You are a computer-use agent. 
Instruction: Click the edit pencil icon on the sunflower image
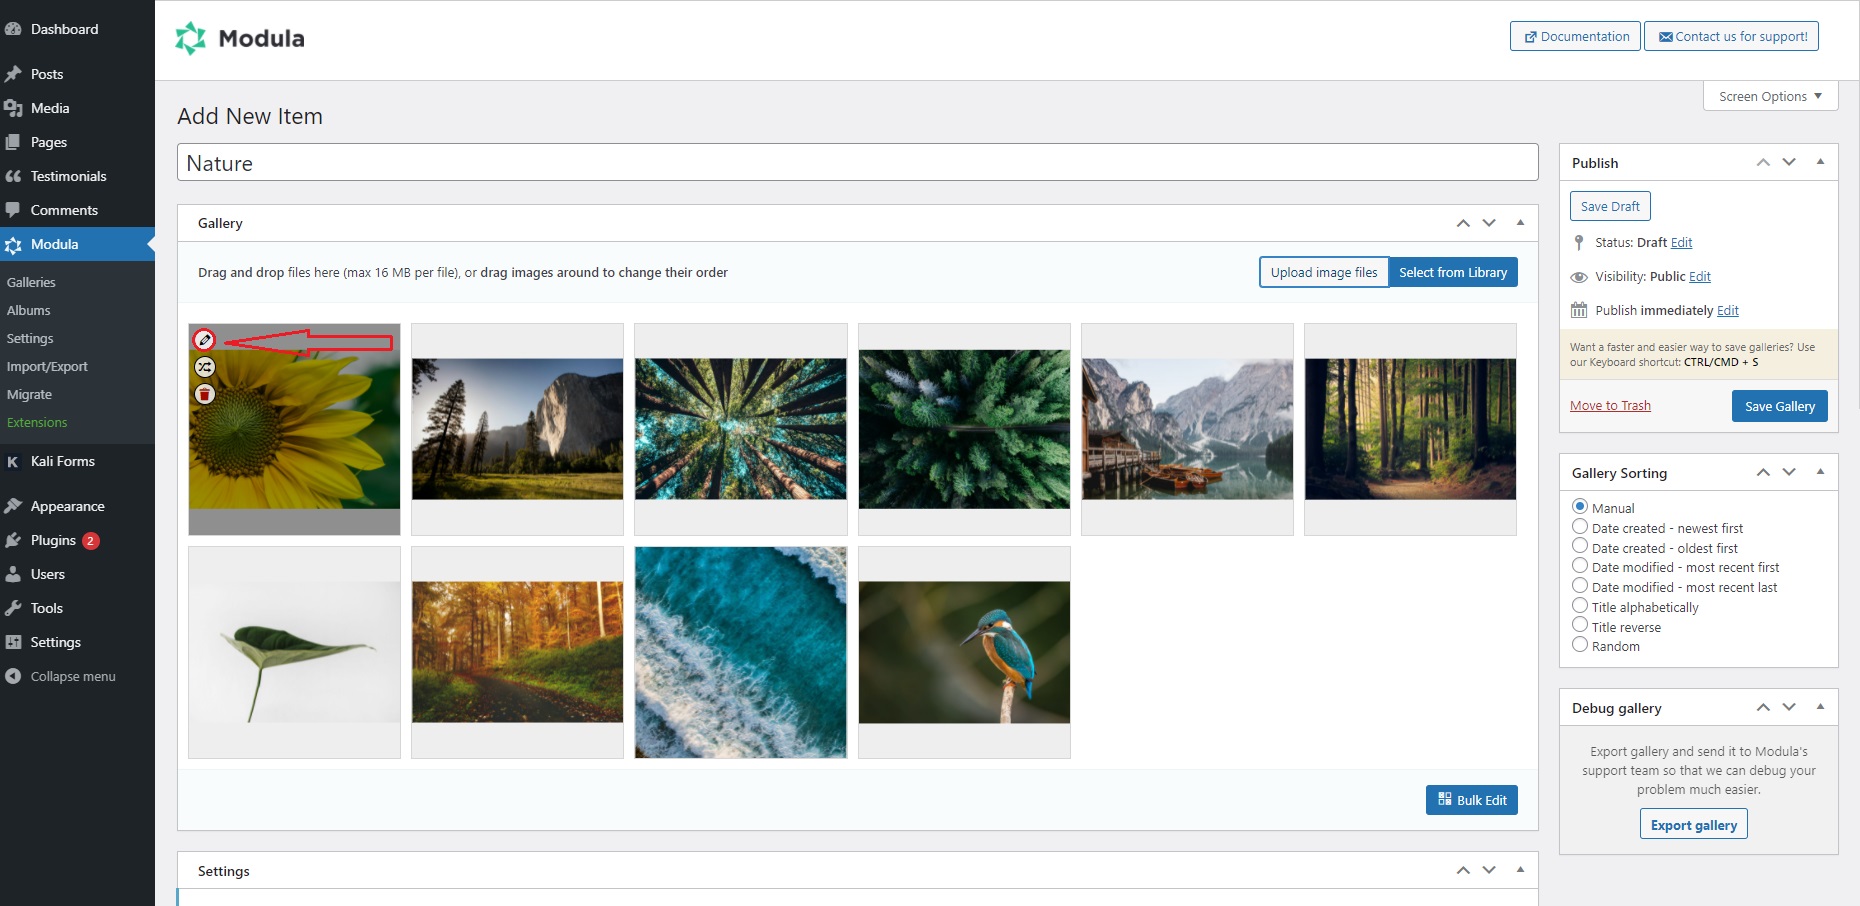pyautogui.click(x=205, y=340)
